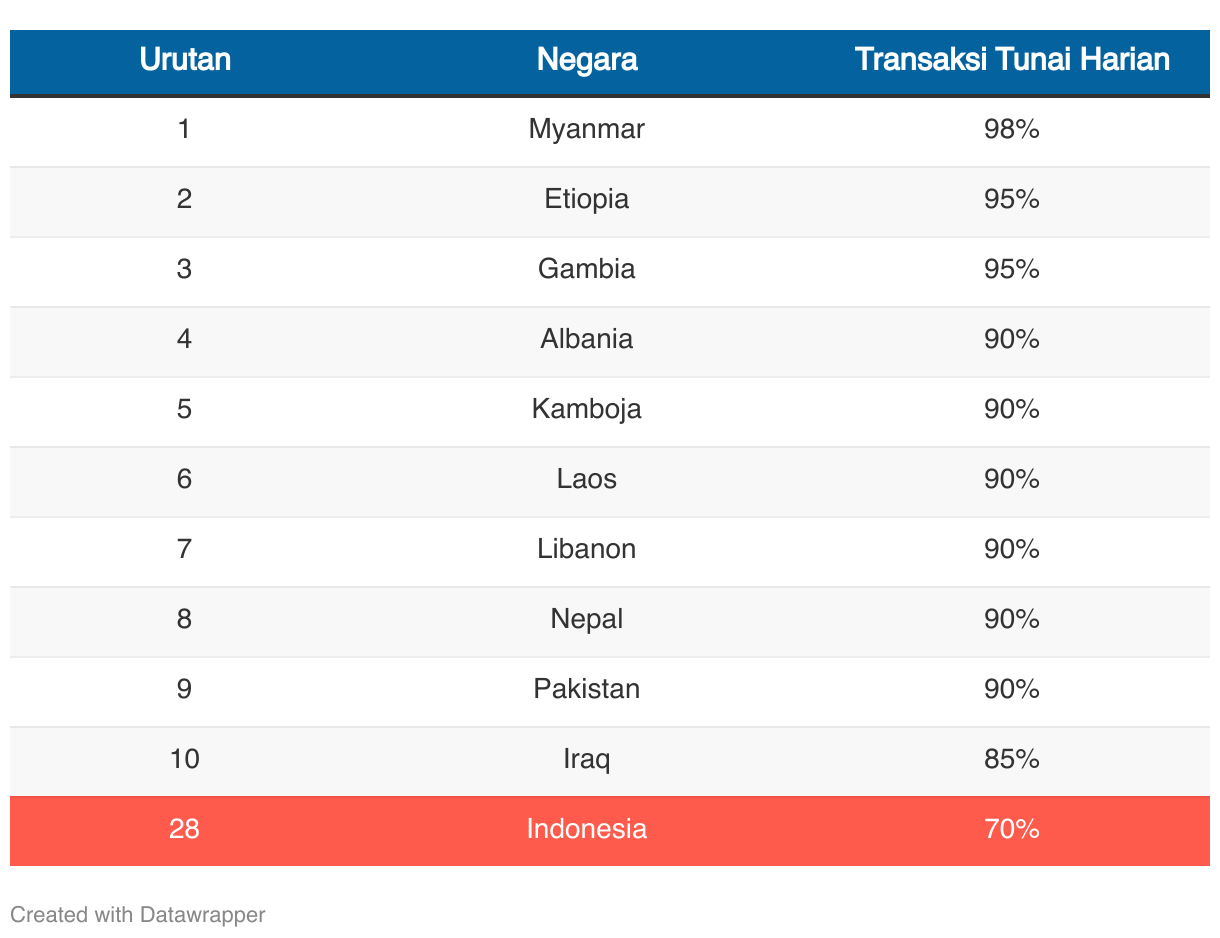Click the Etiopia row name
Screen dimensions: 1220x938
coord(587,199)
